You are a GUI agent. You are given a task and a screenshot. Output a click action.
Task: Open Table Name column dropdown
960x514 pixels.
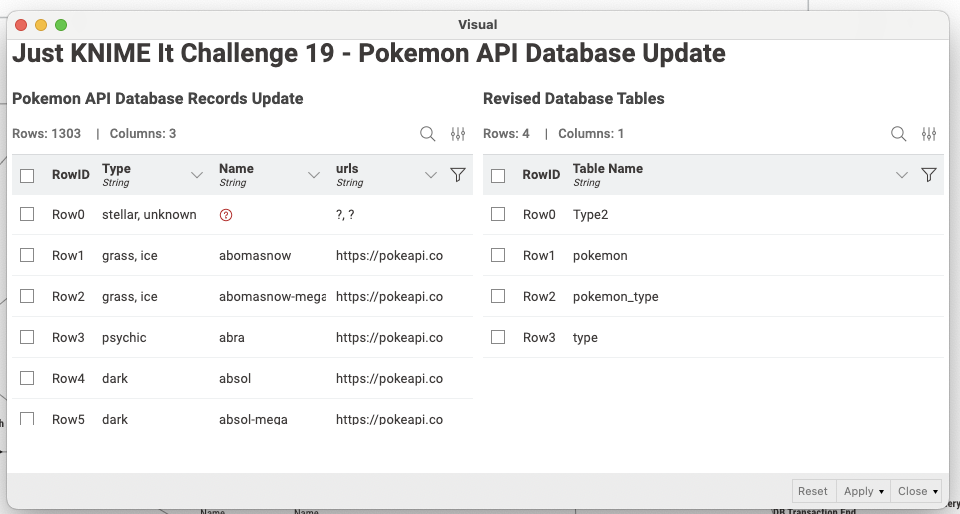901,175
